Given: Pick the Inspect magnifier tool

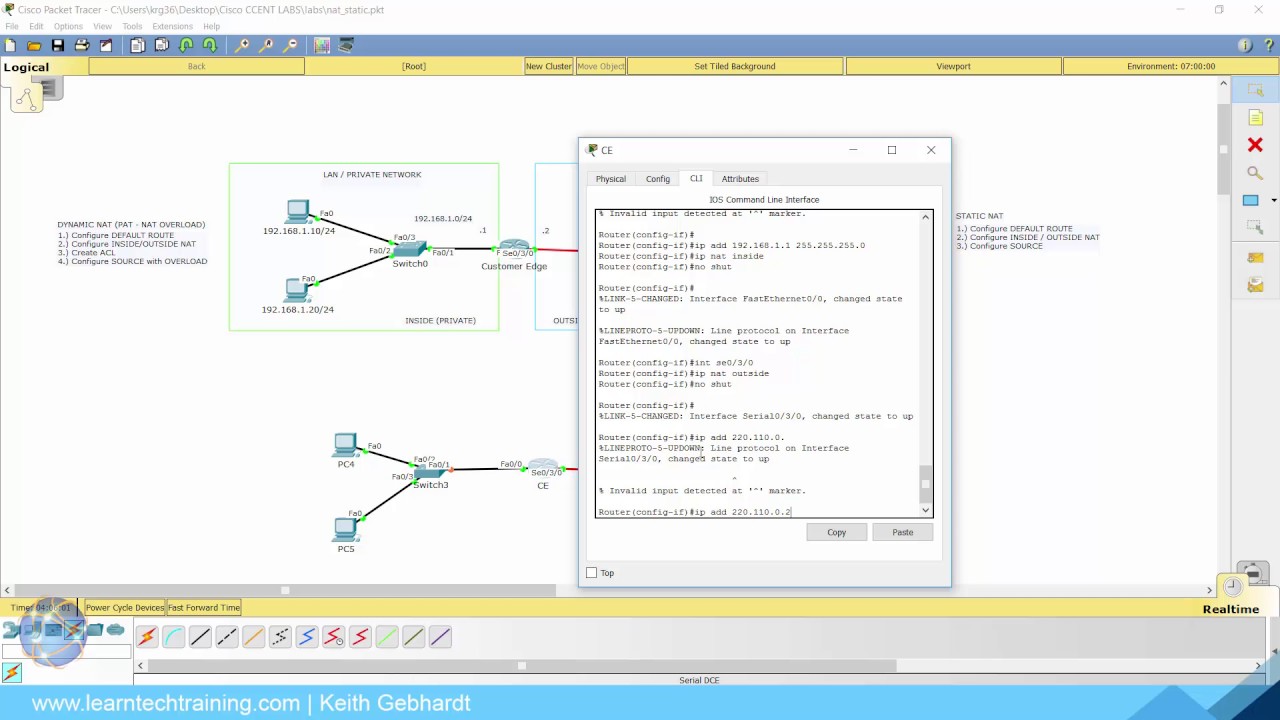Looking at the screenshot, I should (1255, 173).
